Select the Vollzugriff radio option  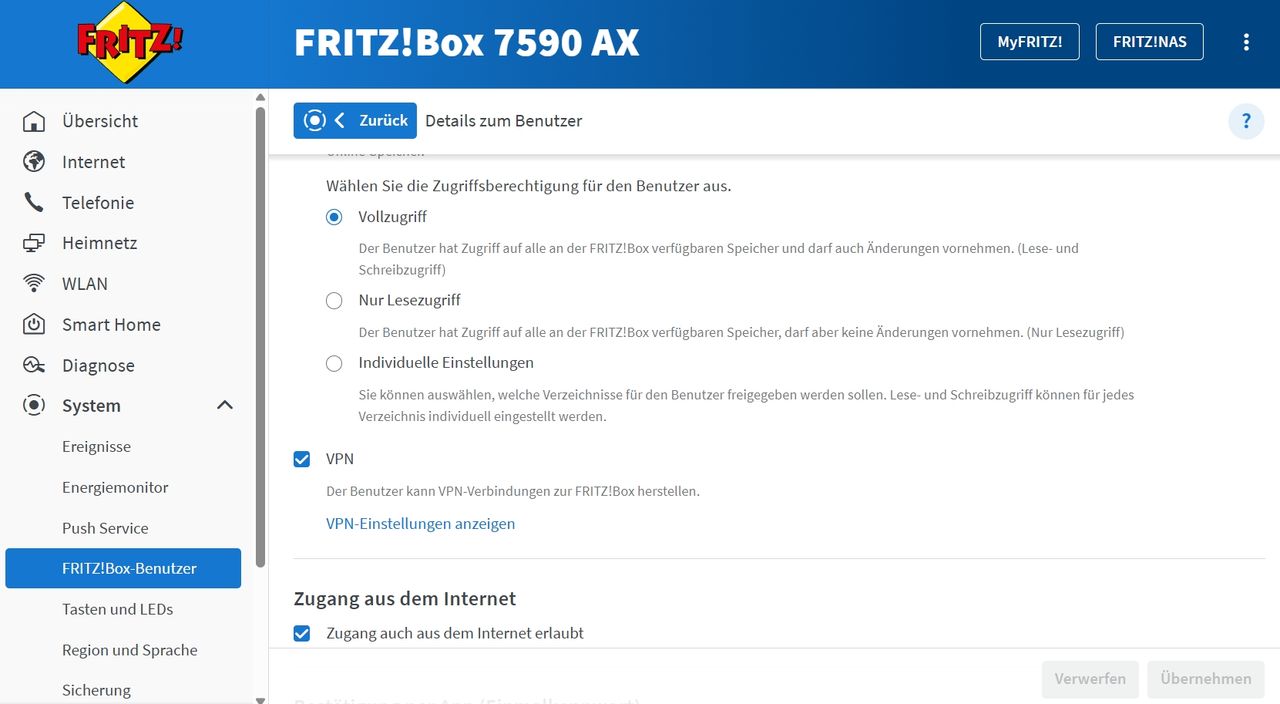point(334,217)
